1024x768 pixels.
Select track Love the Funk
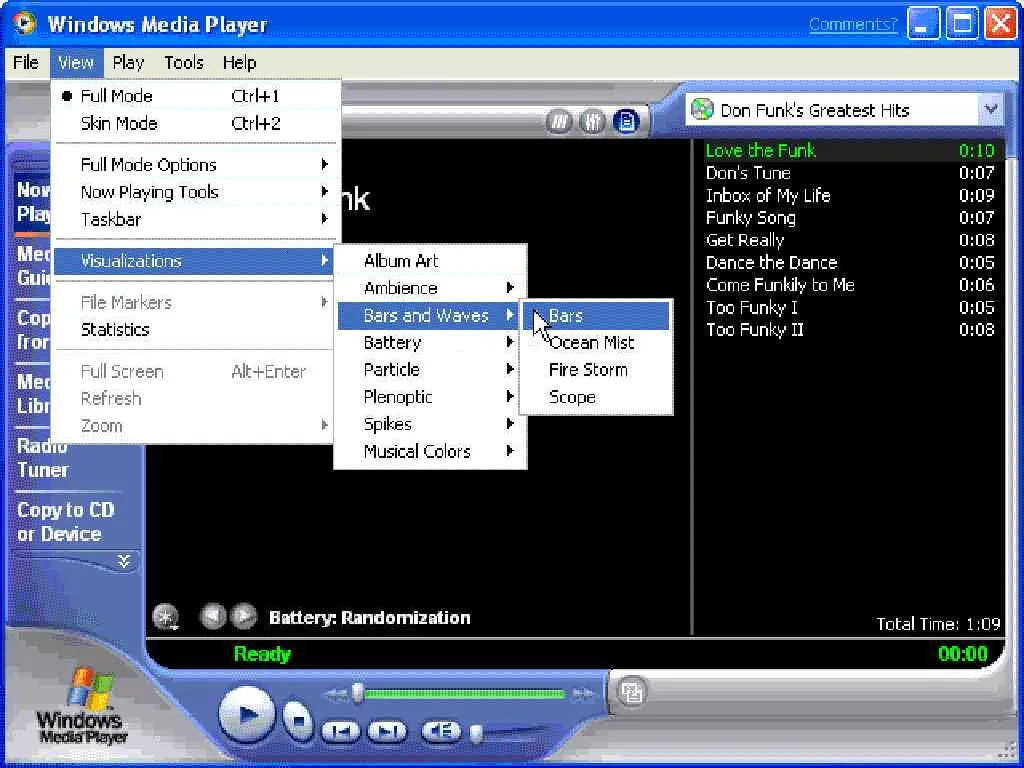pos(849,151)
